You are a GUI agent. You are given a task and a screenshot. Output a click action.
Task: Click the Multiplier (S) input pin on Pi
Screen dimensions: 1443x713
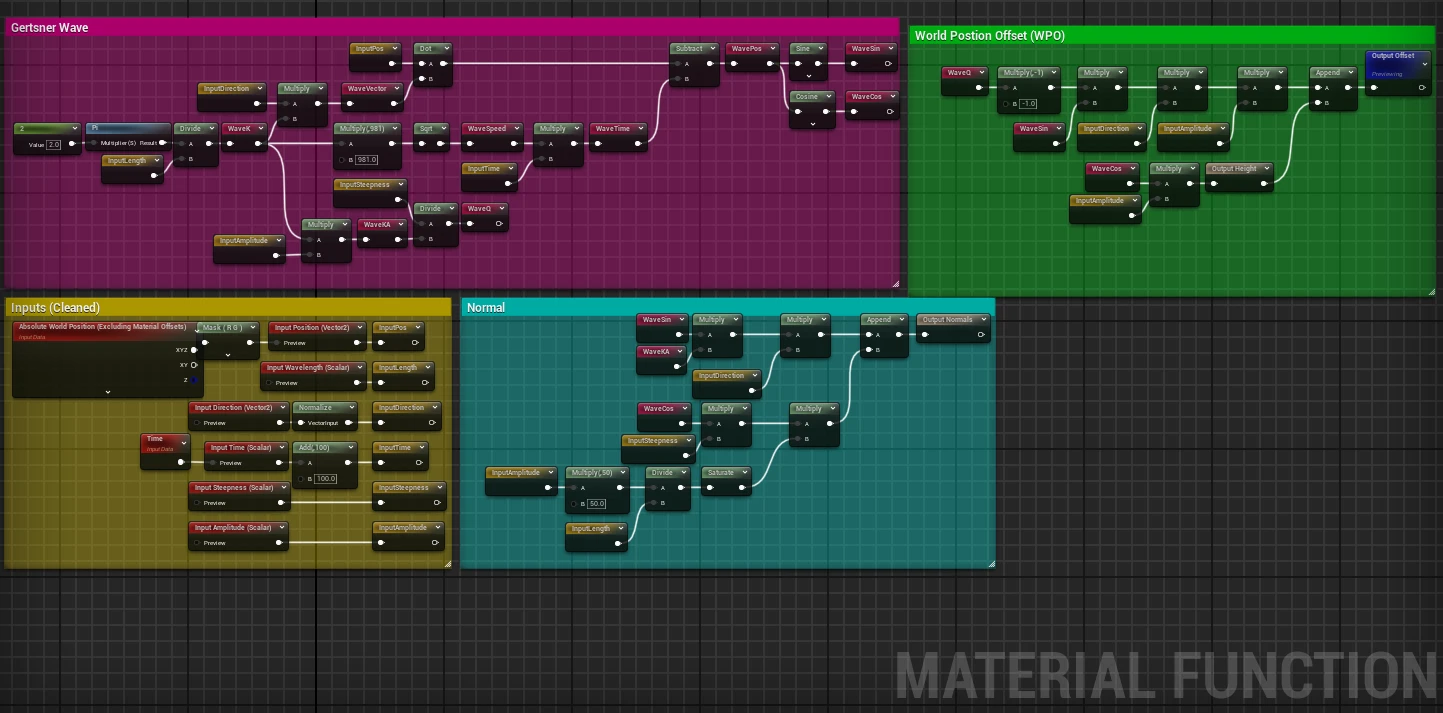click(93, 143)
